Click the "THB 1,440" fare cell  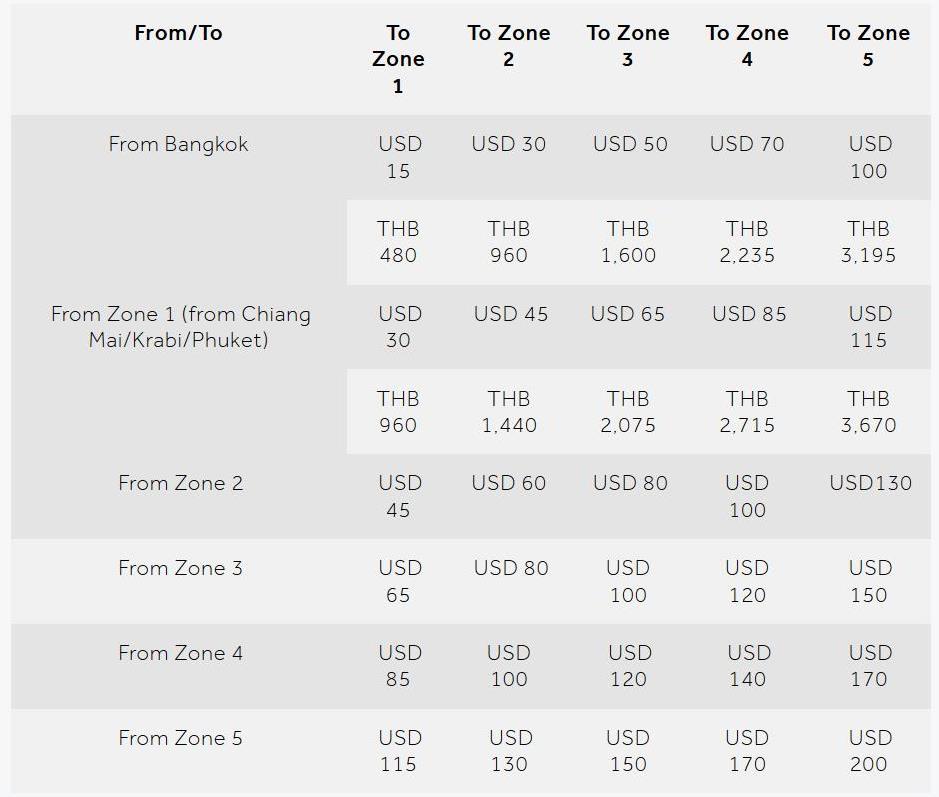[509, 412]
